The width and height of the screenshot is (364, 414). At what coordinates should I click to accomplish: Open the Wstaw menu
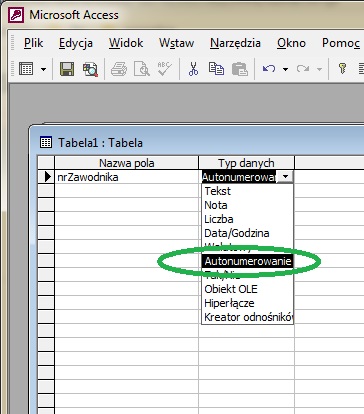point(176,43)
